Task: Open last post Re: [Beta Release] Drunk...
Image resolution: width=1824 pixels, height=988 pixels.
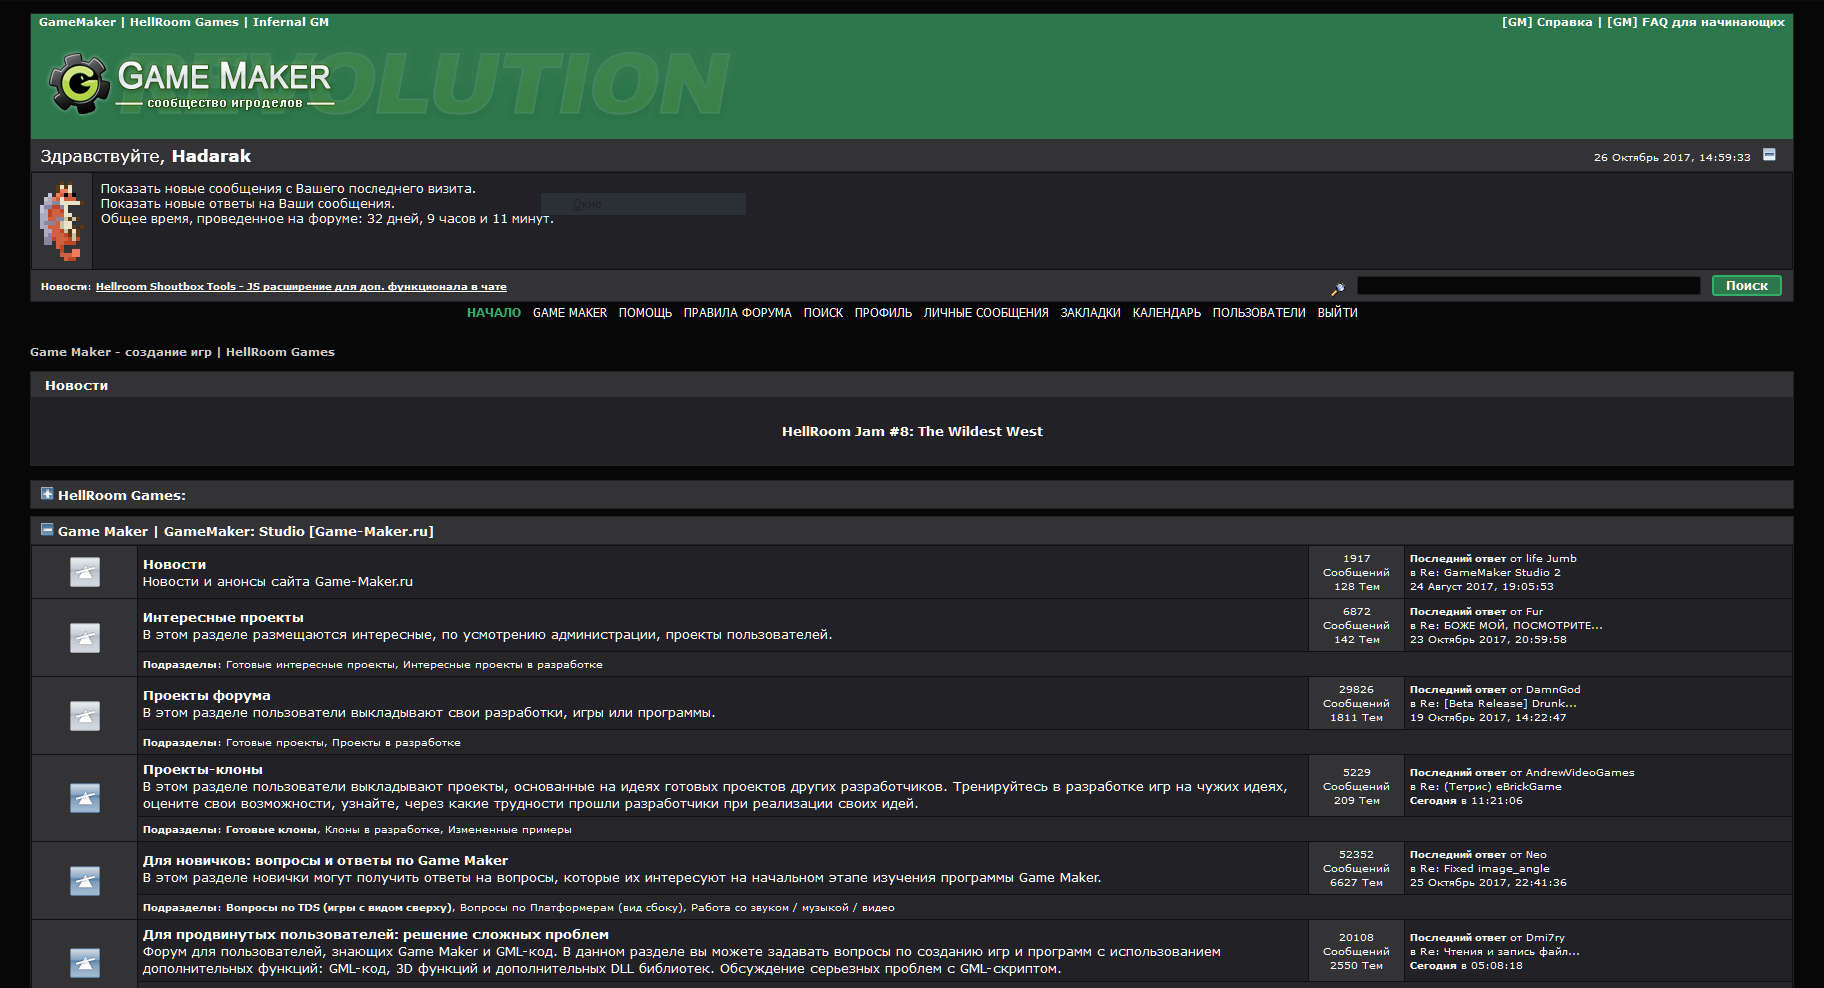Action: click(x=1498, y=704)
